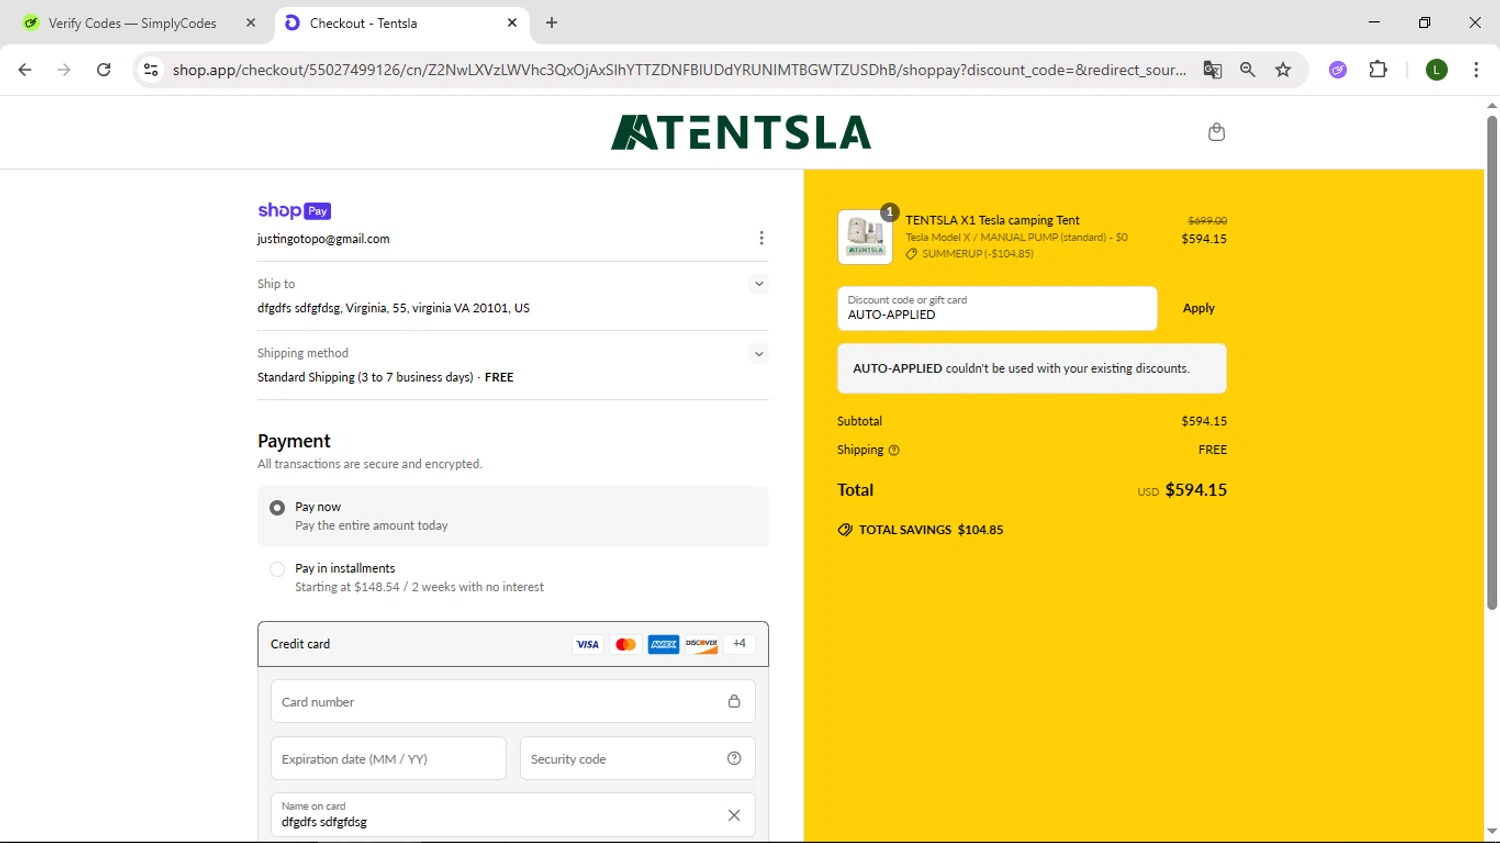Bookmark this page with the star
Viewport: 1500px width, 843px height.
pos(1283,69)
